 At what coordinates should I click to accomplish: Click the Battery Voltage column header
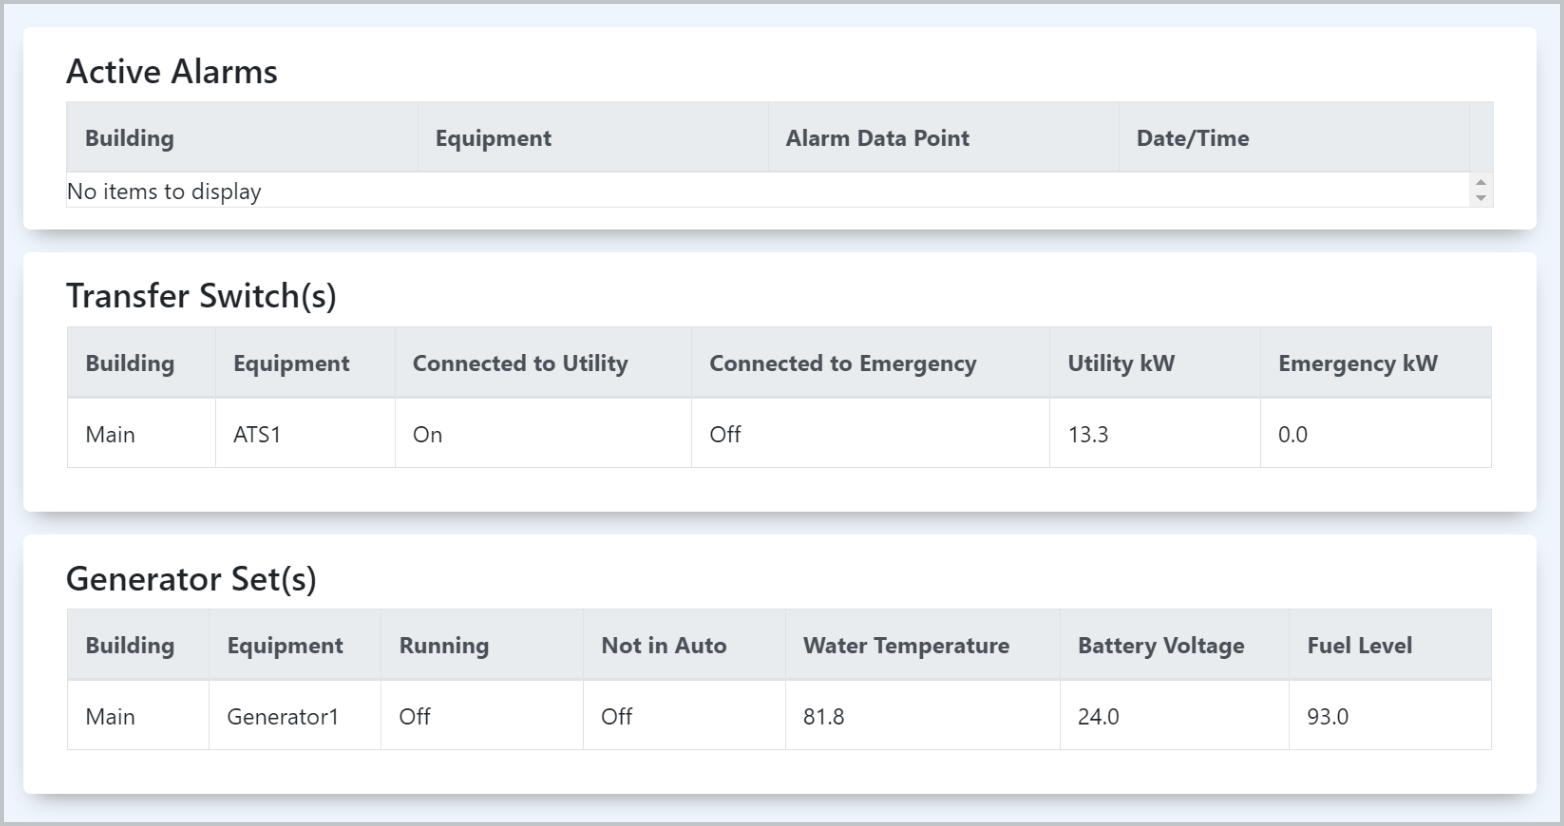pyautogui.click(x=1161, y=645)
